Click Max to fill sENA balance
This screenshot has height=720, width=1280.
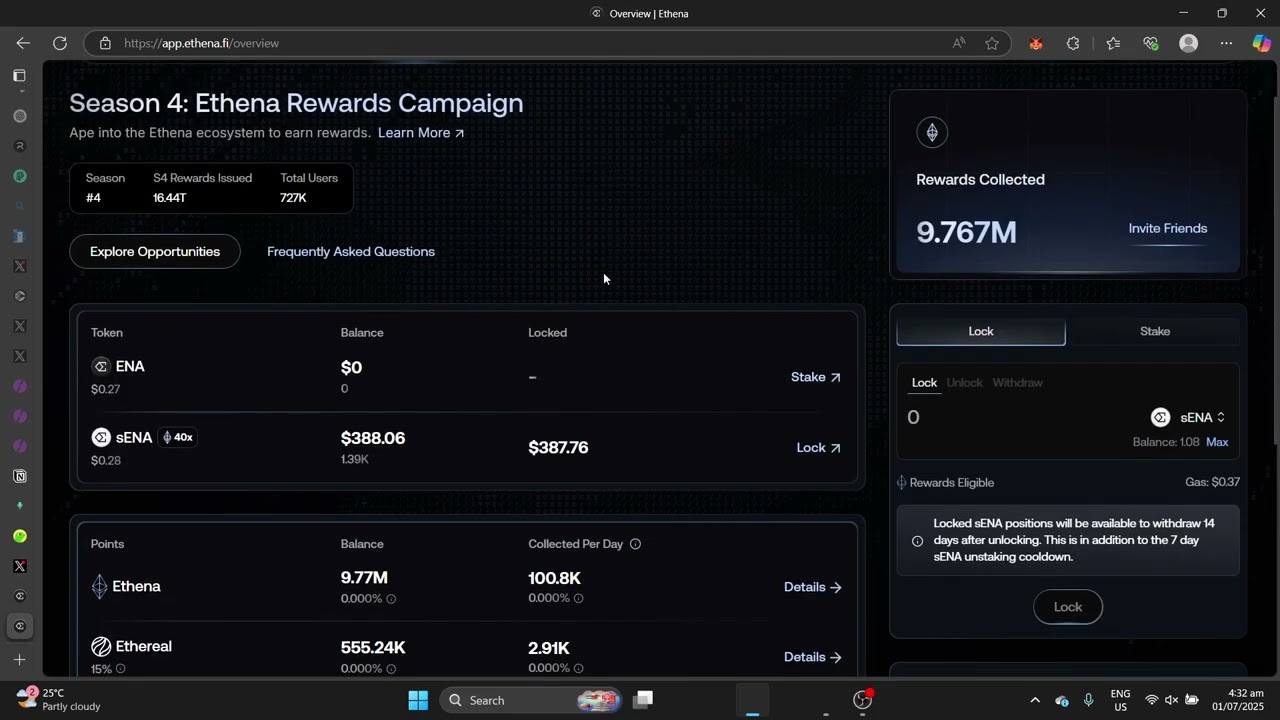tap(1217, 442)
